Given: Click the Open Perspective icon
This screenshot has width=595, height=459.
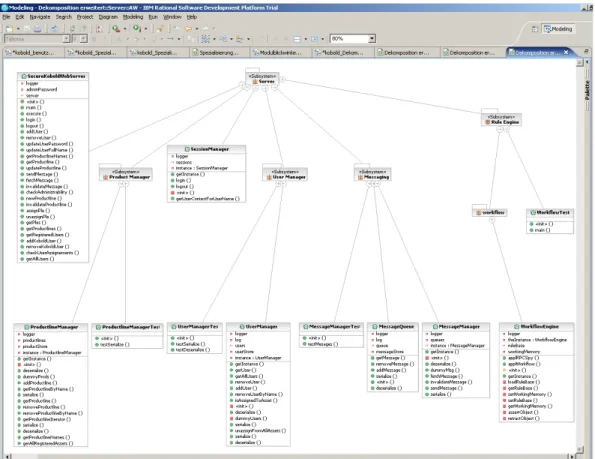Looking at the screenshot, I should (535, 29).
